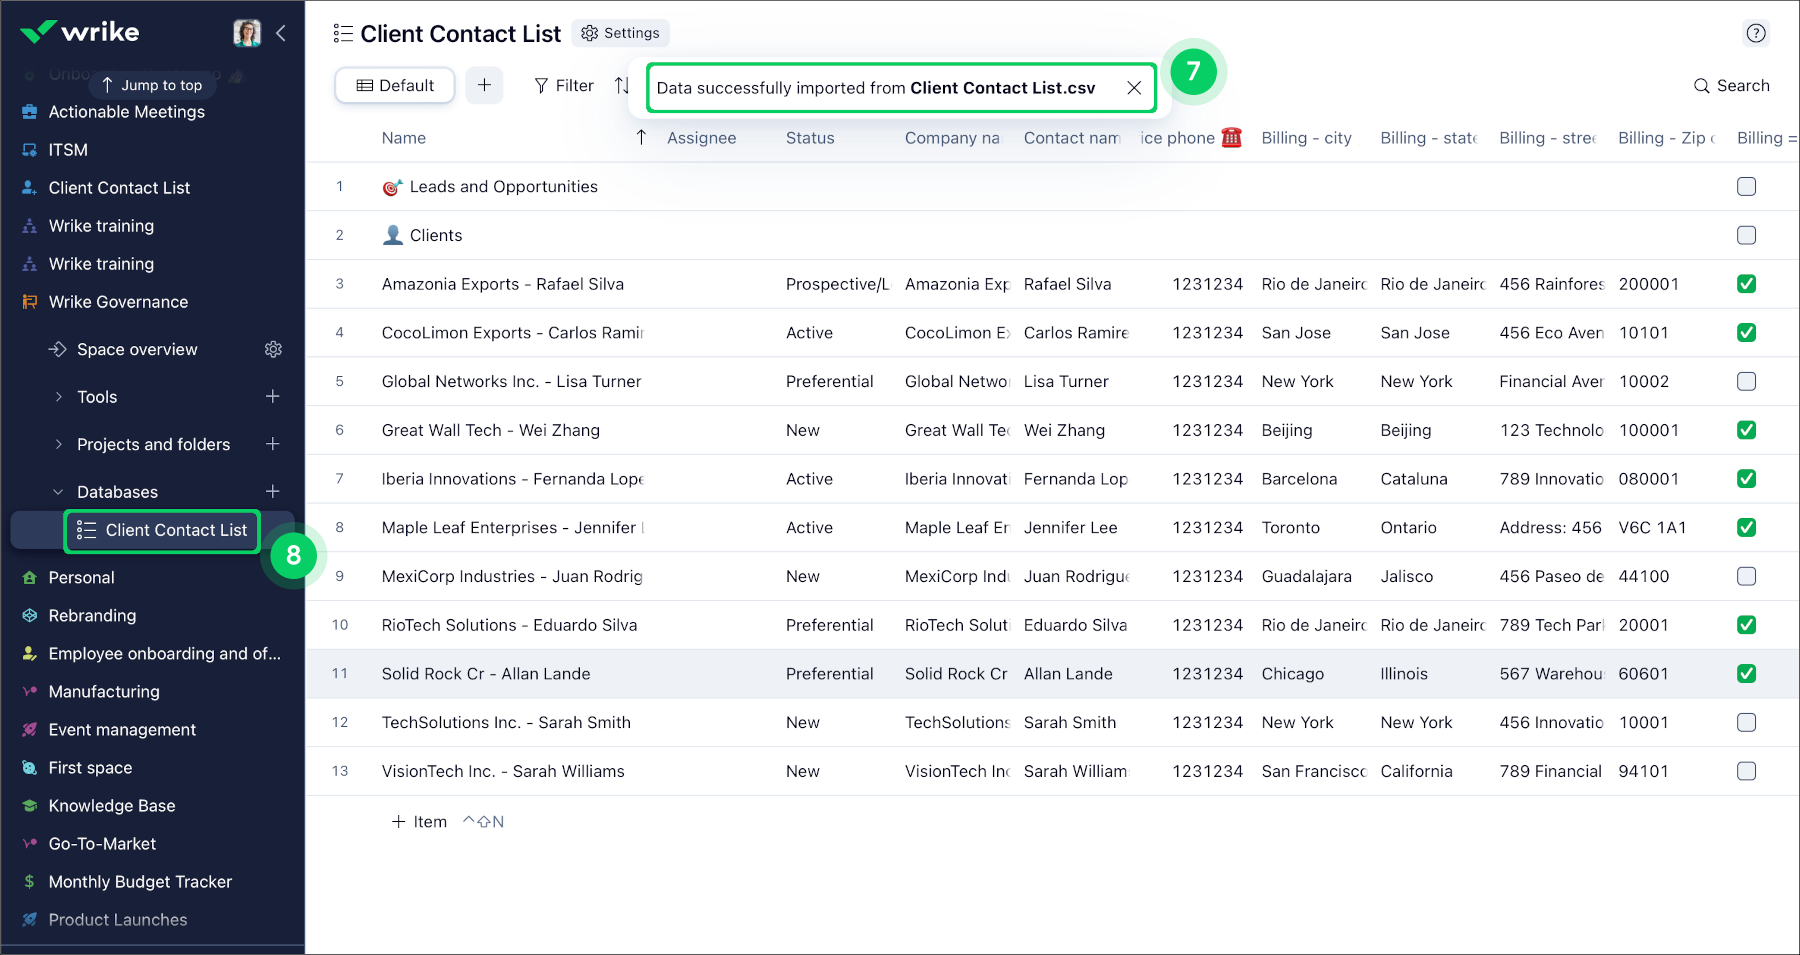Viewport: 1800px width, 955px height.
Task: Check the checkbox on the TechSolutions Inc. row
Action: pos(1746,722)
